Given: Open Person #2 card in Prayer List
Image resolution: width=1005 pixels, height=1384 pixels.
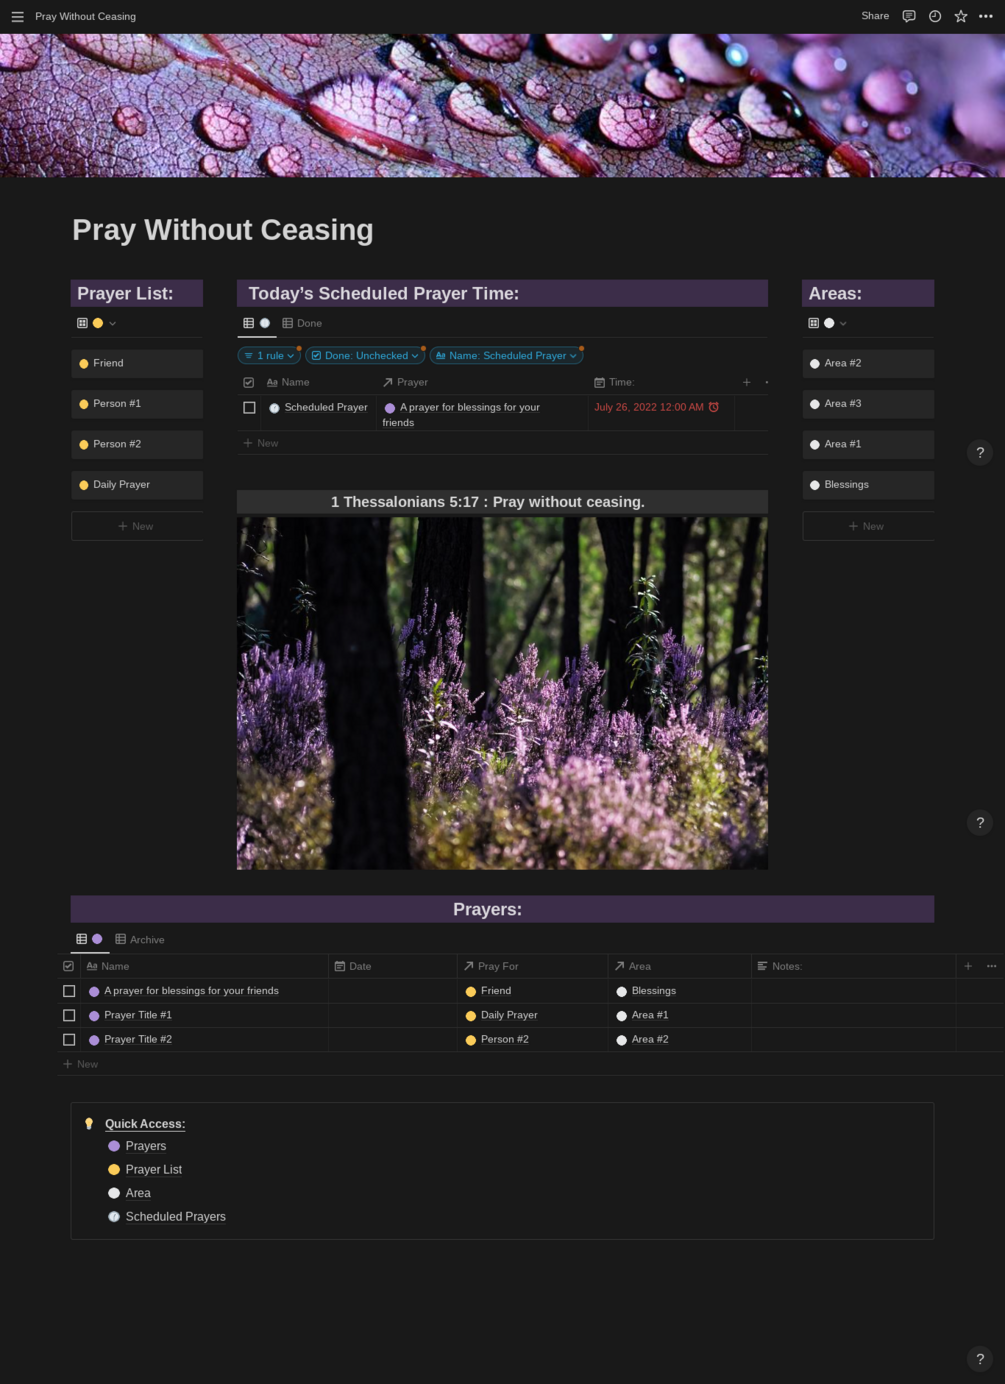Looking at the screenshot, I should point(137,444).
